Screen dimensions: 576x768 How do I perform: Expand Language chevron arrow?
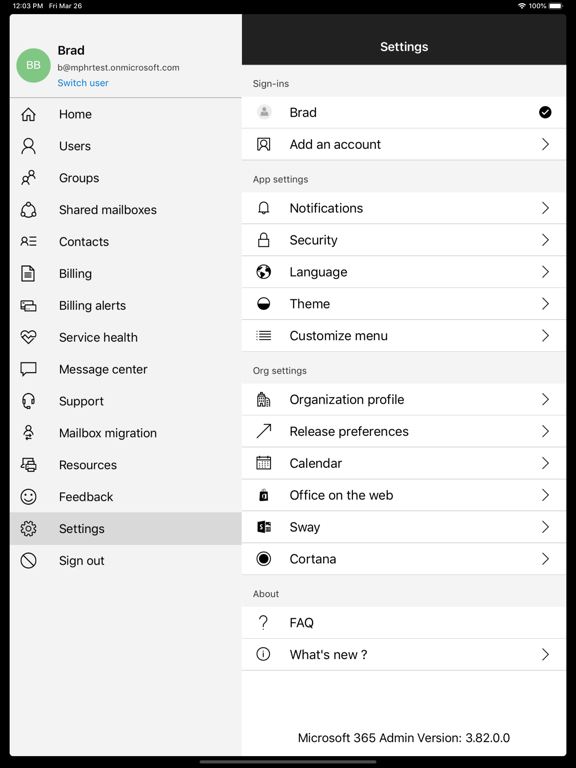pyautogui.click(x=545, y=272)
